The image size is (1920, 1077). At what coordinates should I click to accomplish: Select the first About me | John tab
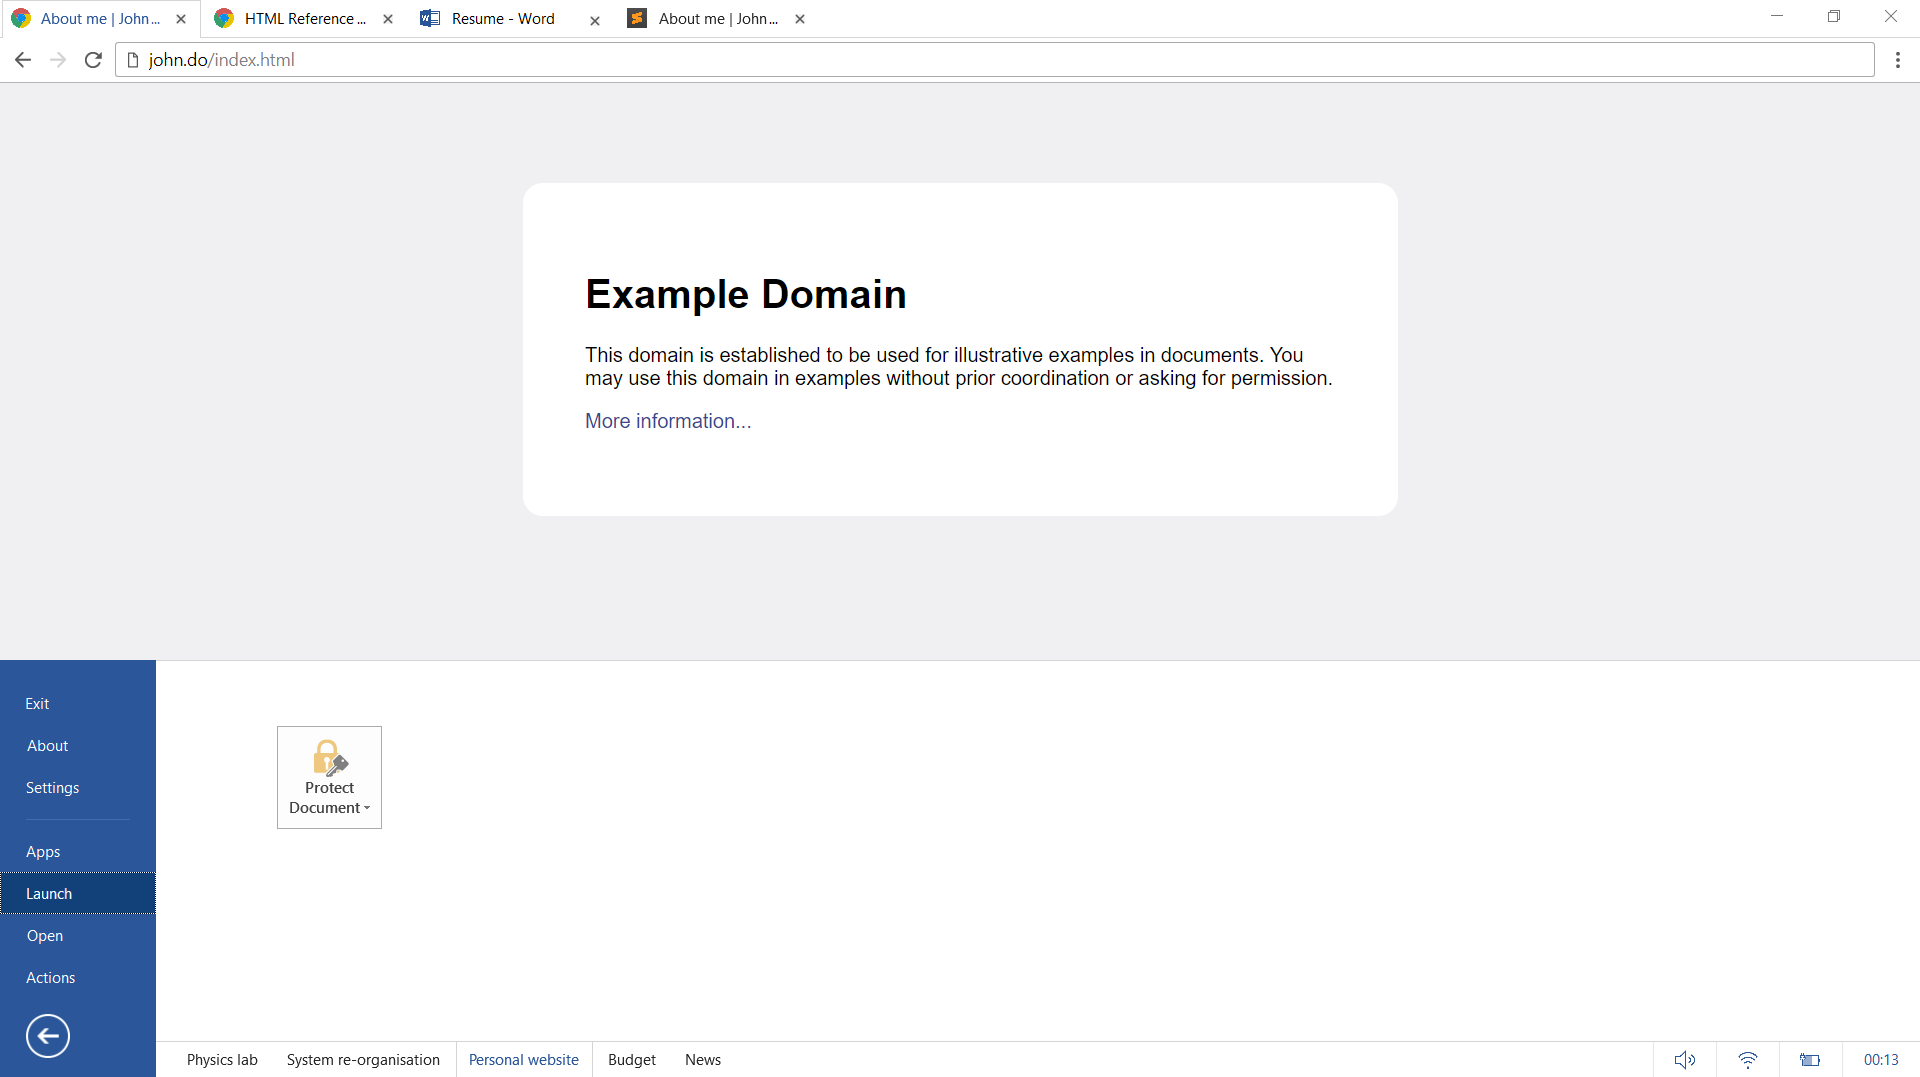click(x=99, y=19)
